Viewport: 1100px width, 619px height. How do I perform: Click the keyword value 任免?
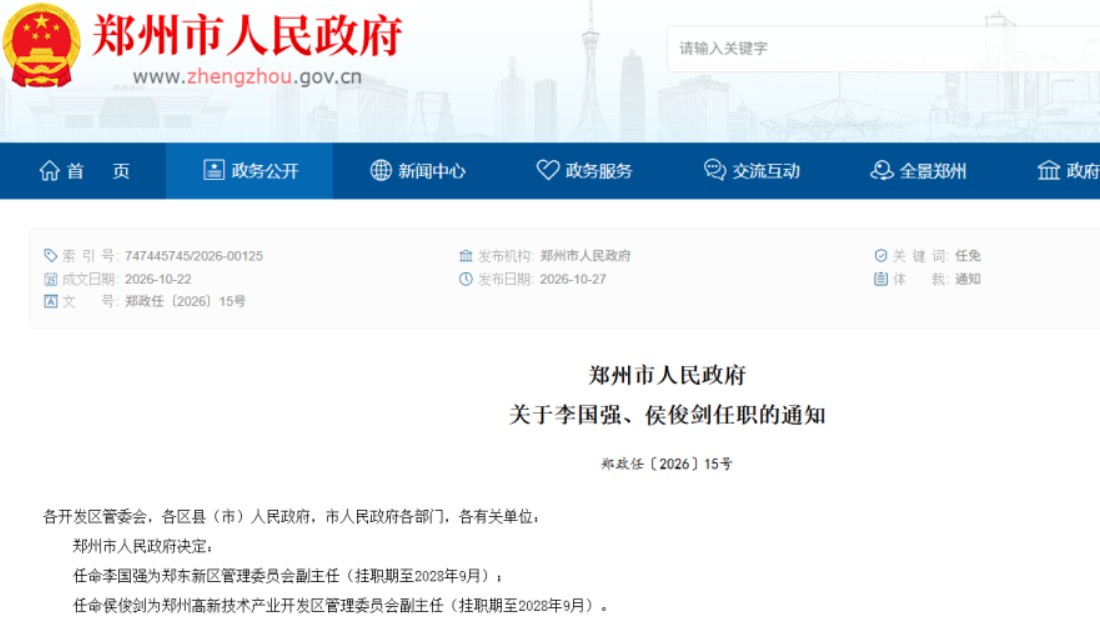tap(967, 256)
